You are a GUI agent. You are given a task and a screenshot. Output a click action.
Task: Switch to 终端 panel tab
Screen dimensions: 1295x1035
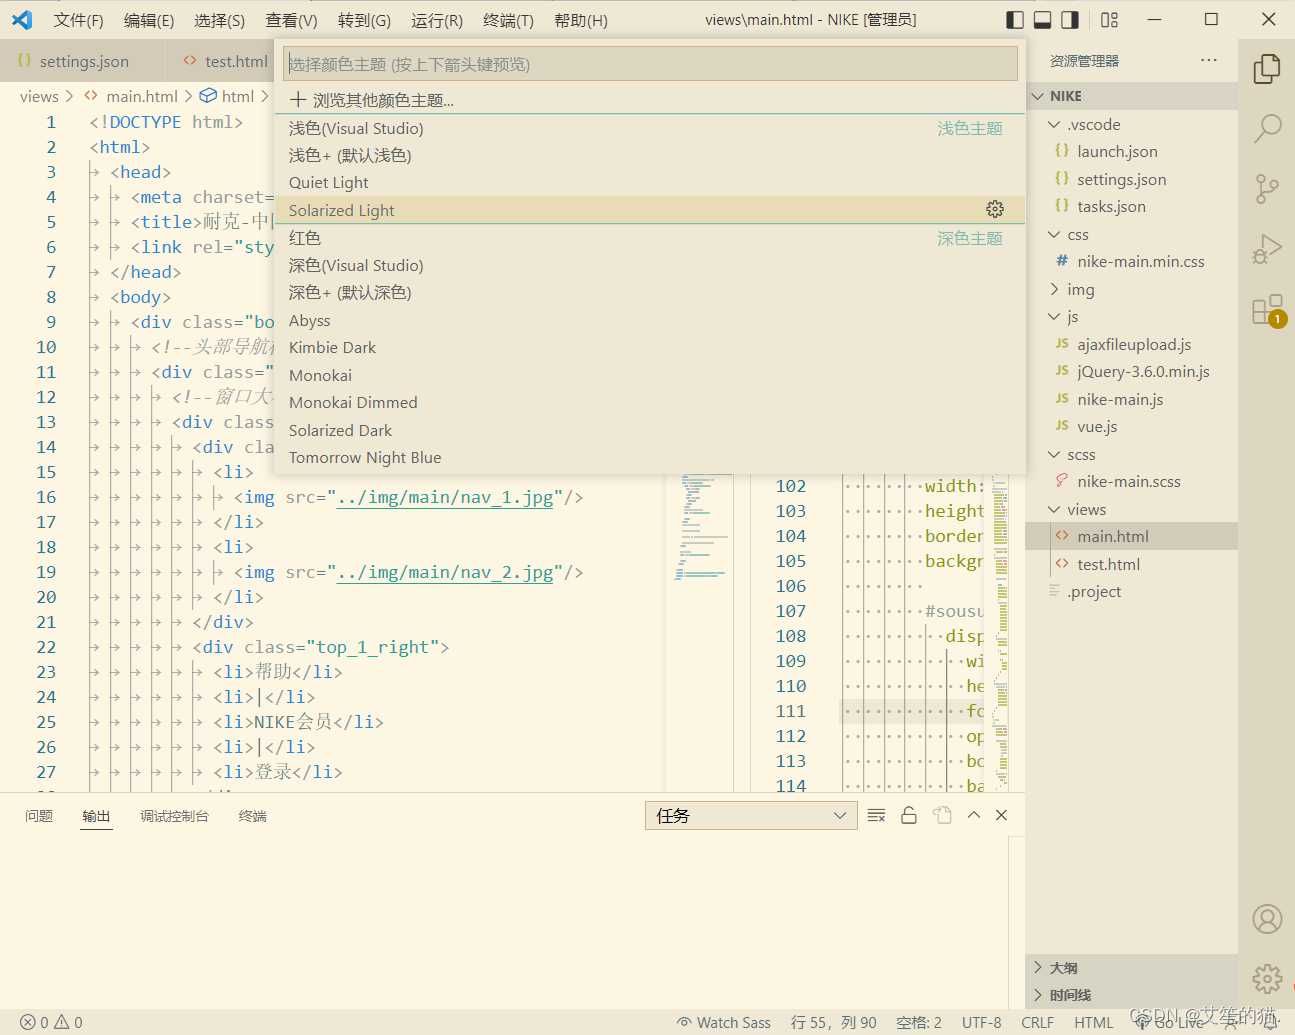[x=252, y=816]
